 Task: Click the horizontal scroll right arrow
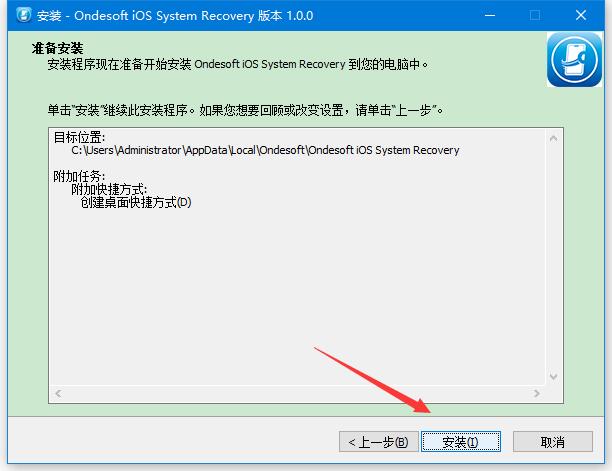537,393
